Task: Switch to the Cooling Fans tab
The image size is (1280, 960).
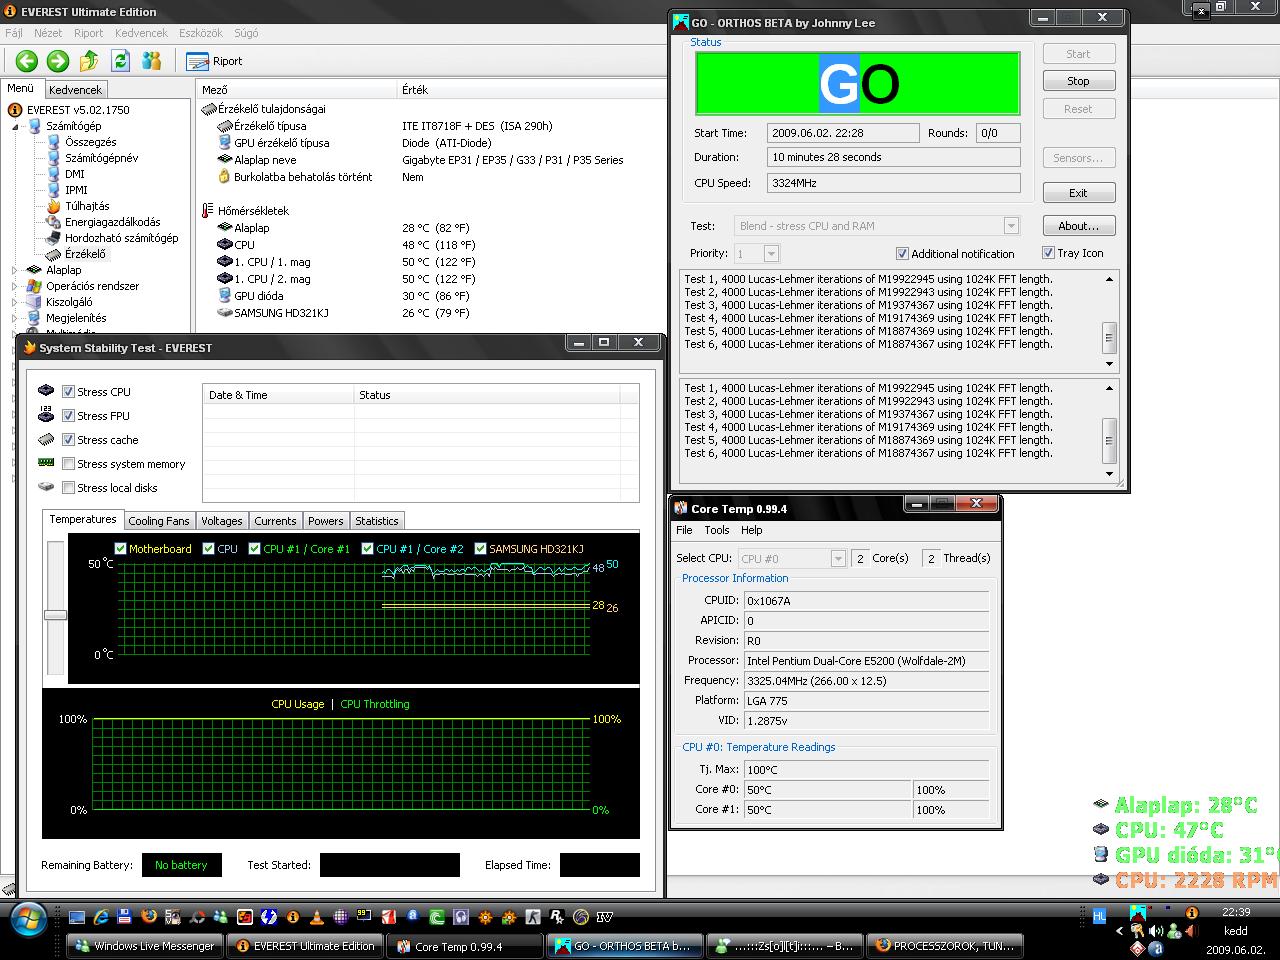Action: 159,521
